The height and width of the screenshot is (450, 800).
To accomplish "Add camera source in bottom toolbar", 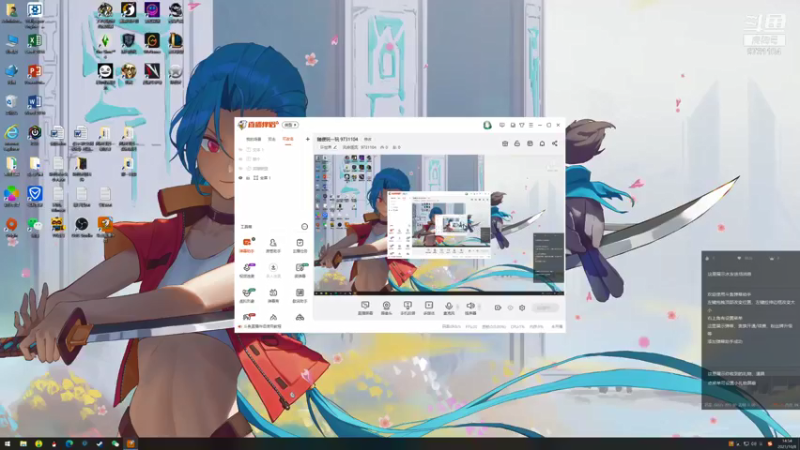I will [386, 308].
